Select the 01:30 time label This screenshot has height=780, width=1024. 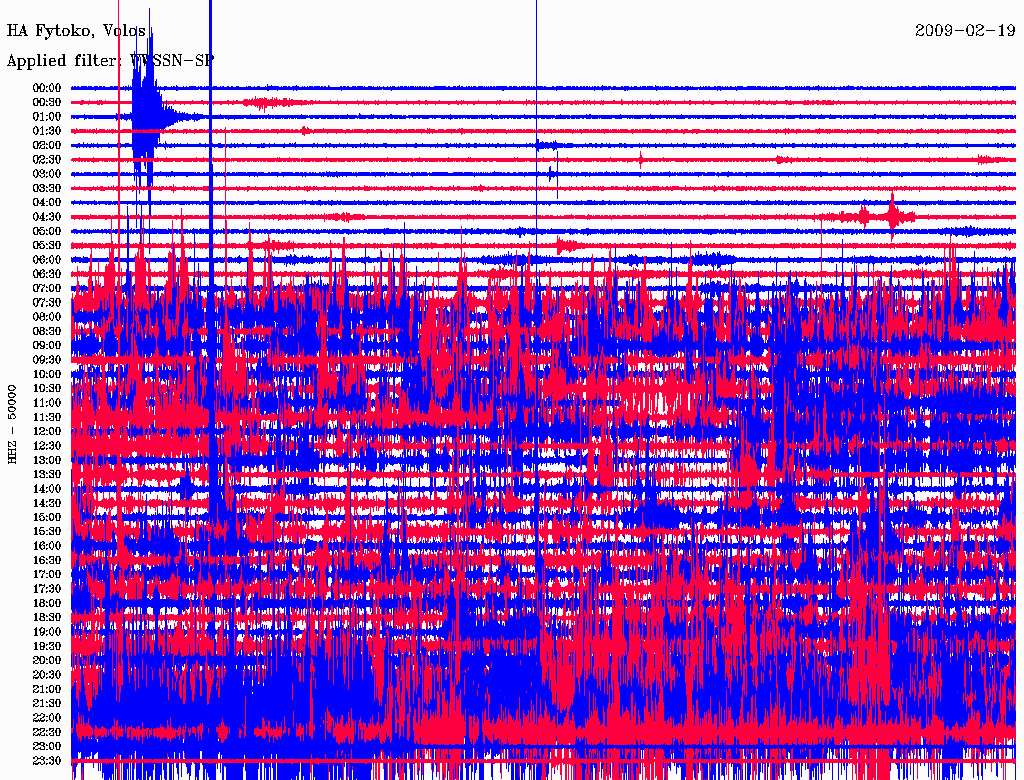point(47,131)
